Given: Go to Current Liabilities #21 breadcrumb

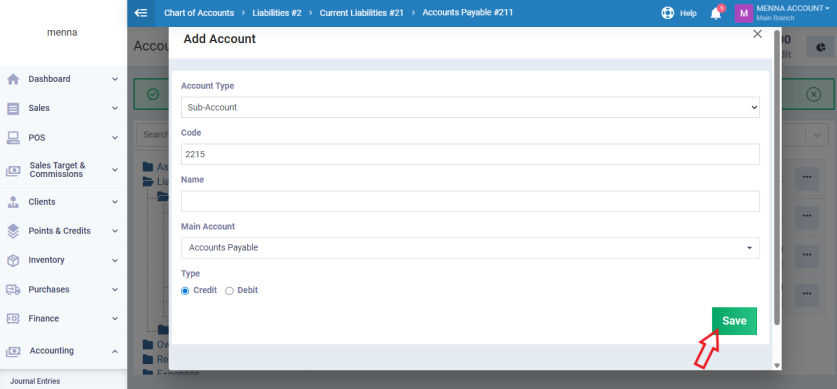Looking at the screenshot, I should tap(361, 12).
